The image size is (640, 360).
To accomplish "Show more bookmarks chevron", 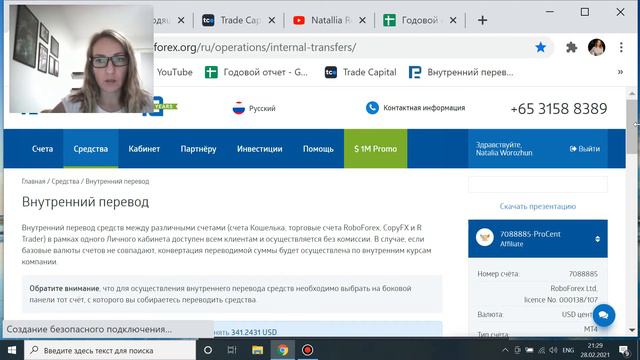I will point(620,72).
